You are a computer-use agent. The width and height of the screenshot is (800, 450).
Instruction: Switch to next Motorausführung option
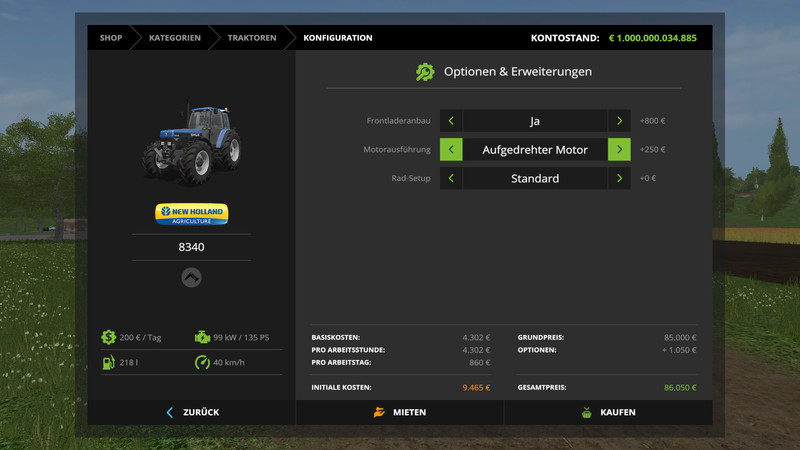coord(619,150)
